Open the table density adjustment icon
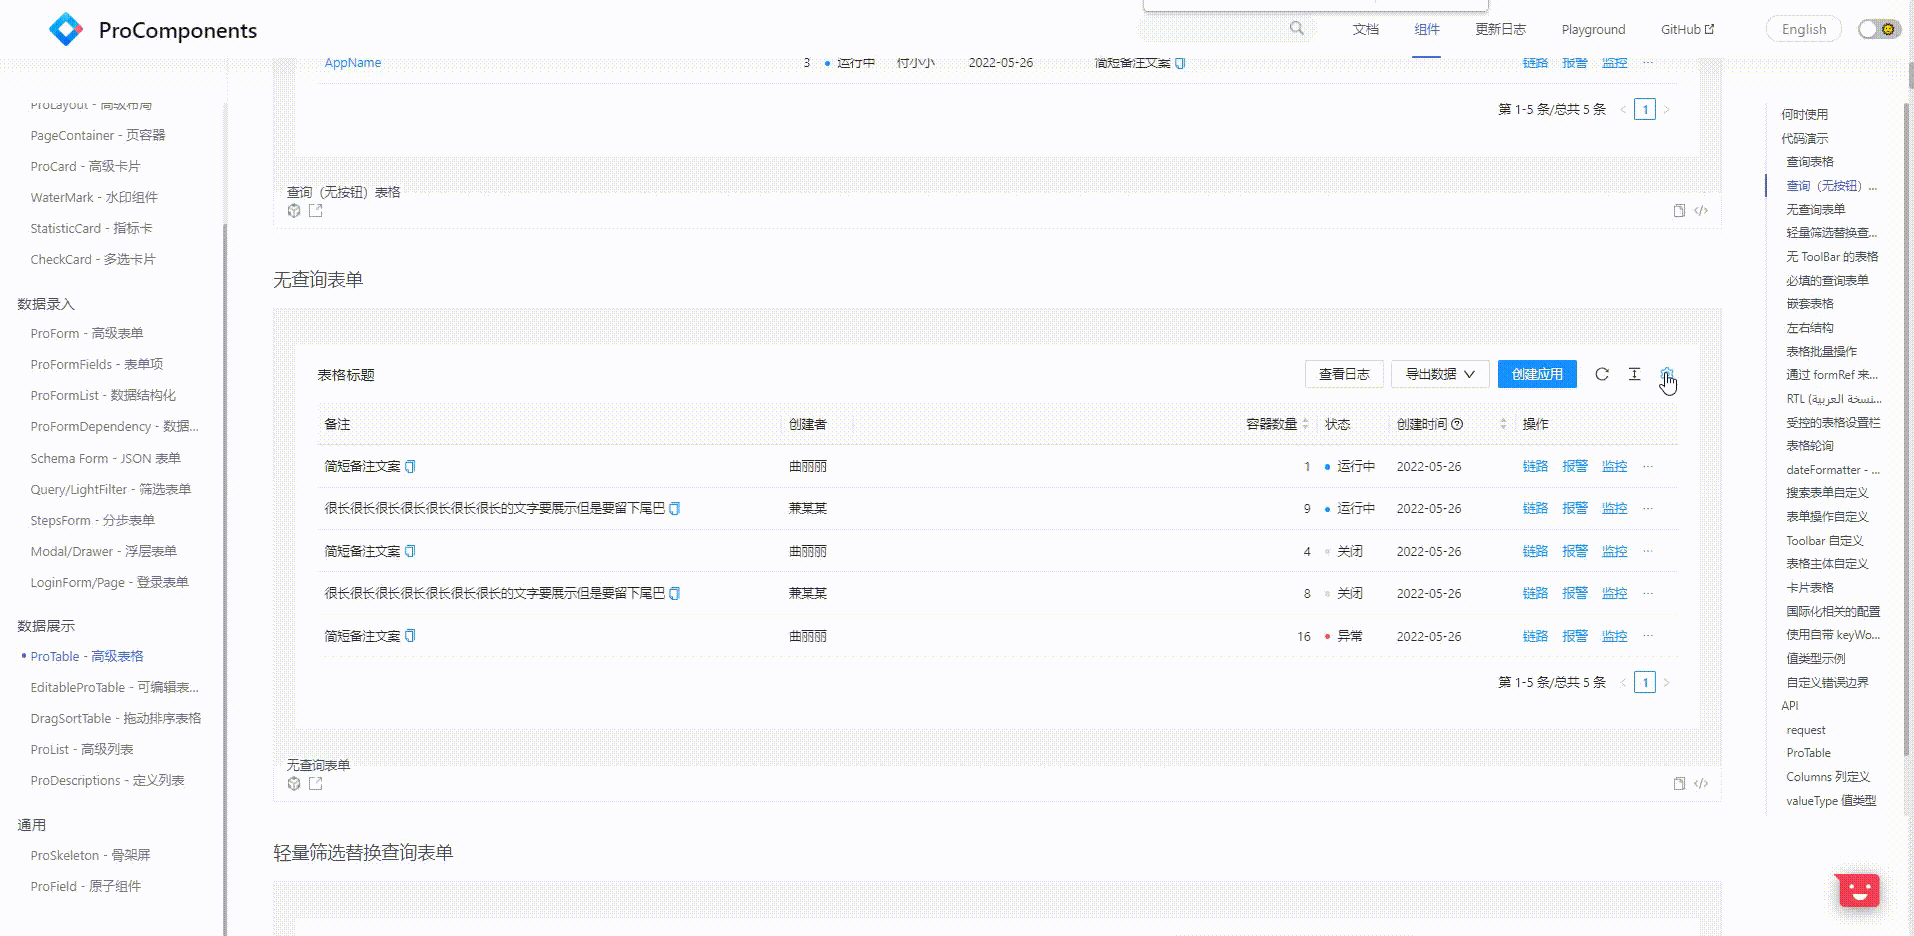This screenshot has width=1914, height=936. [1634, 374]
